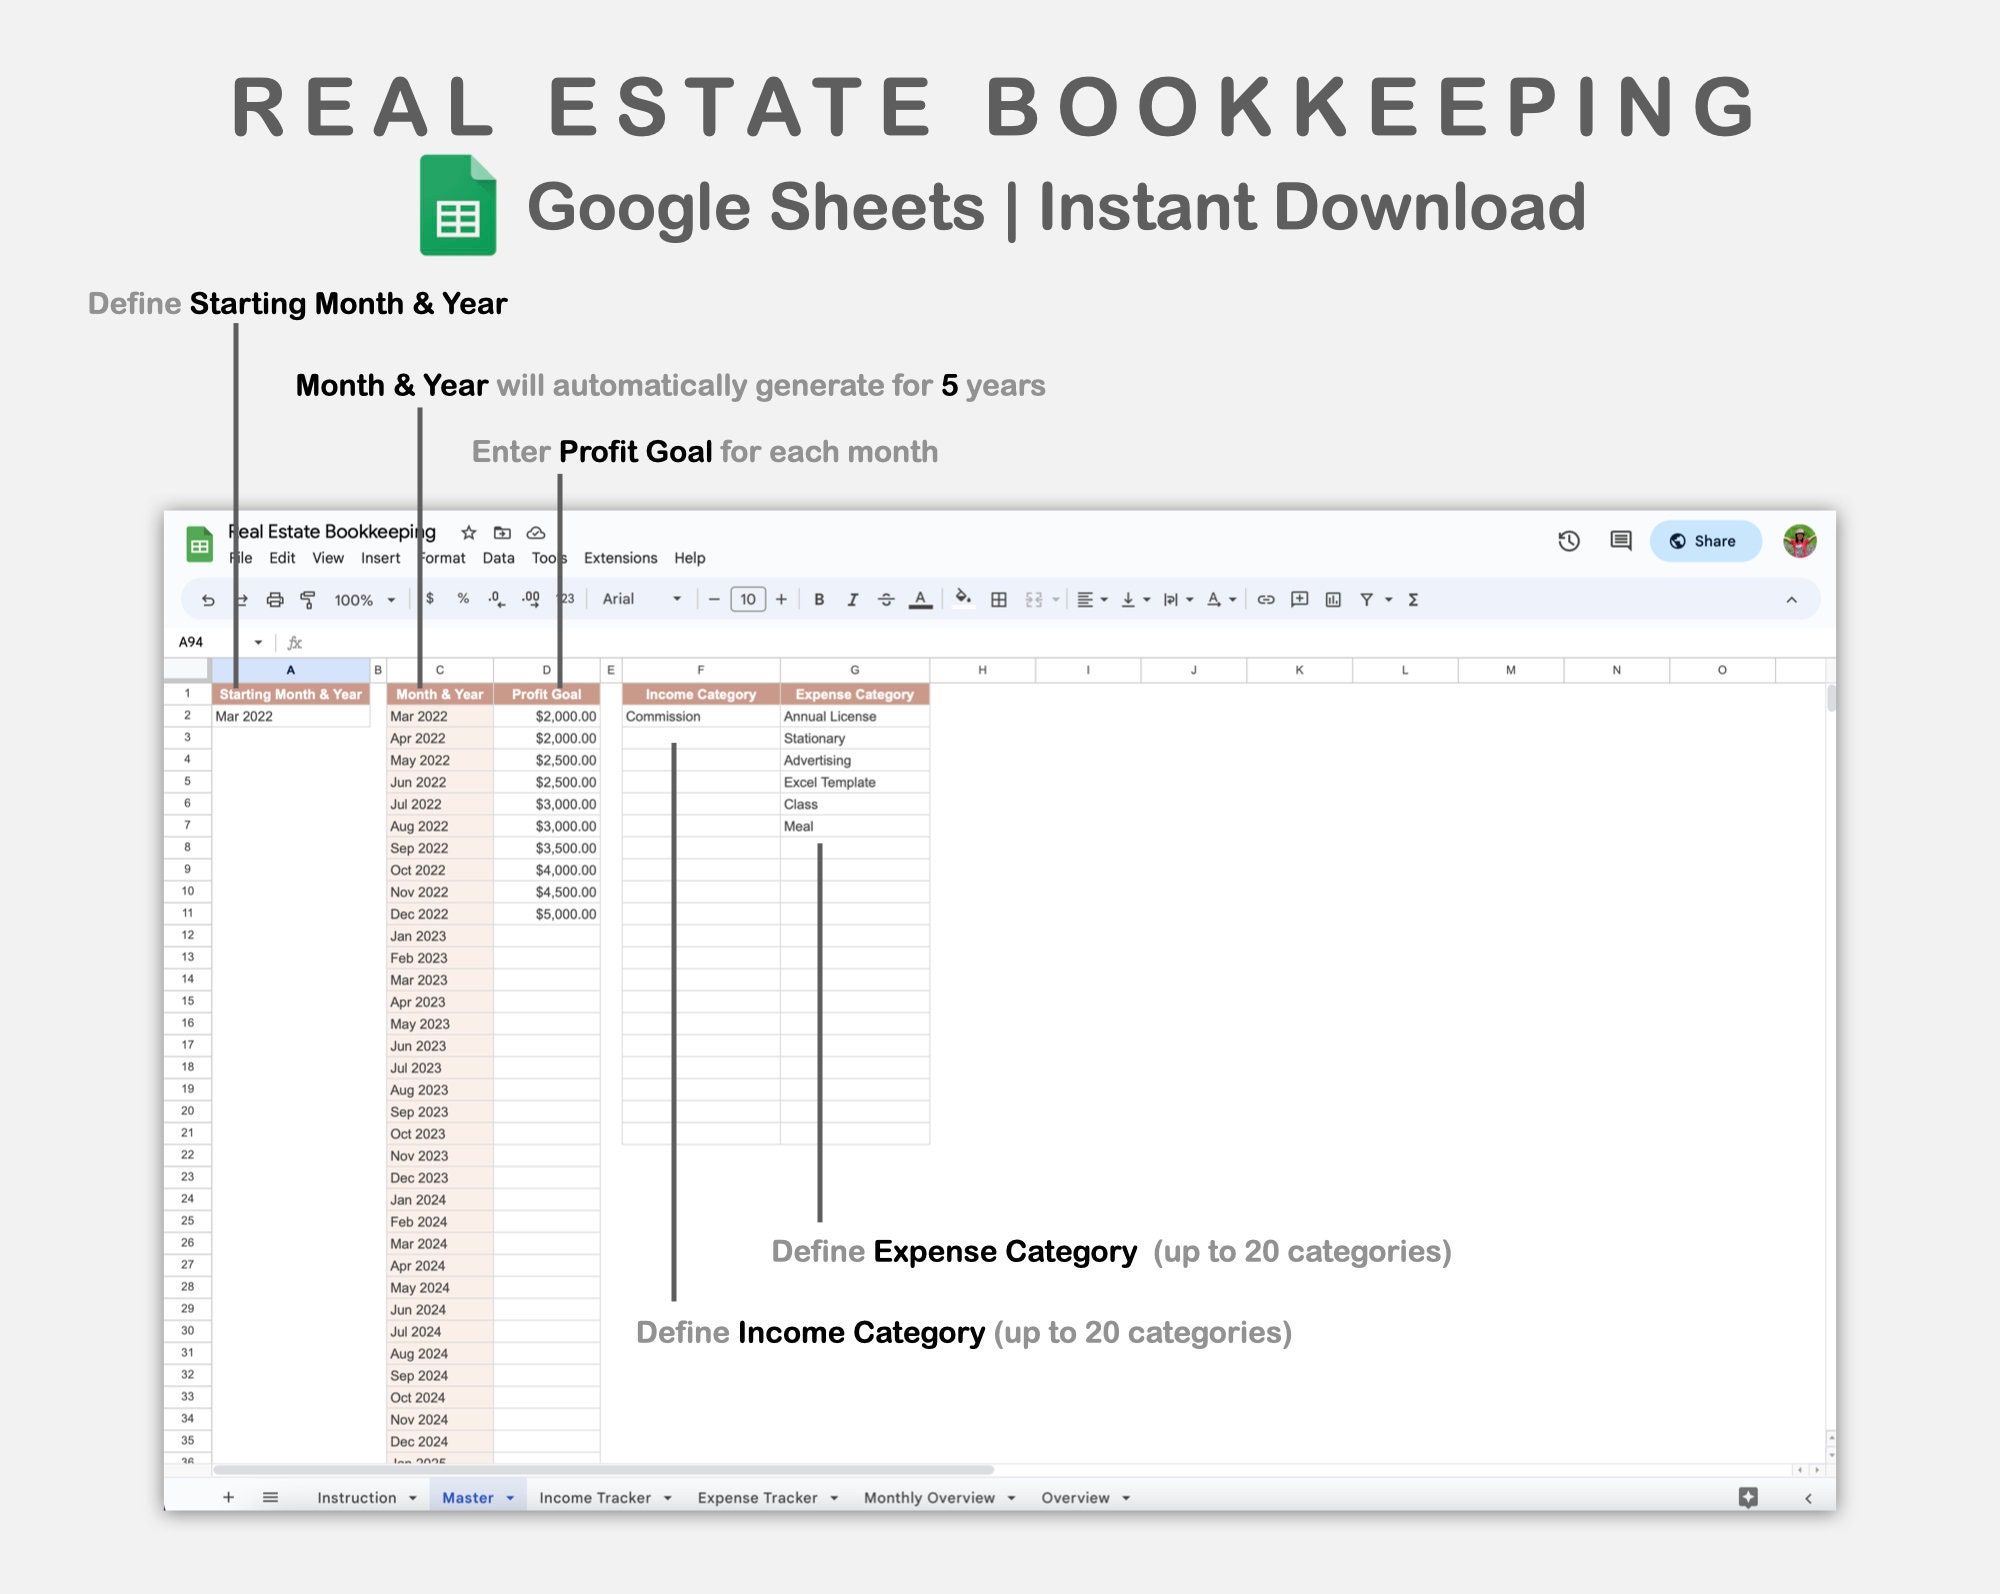Viewport: 2000px width, 1594px height.
Task: Apply currency format with the dollar sign icon
Action: point(428,599)
